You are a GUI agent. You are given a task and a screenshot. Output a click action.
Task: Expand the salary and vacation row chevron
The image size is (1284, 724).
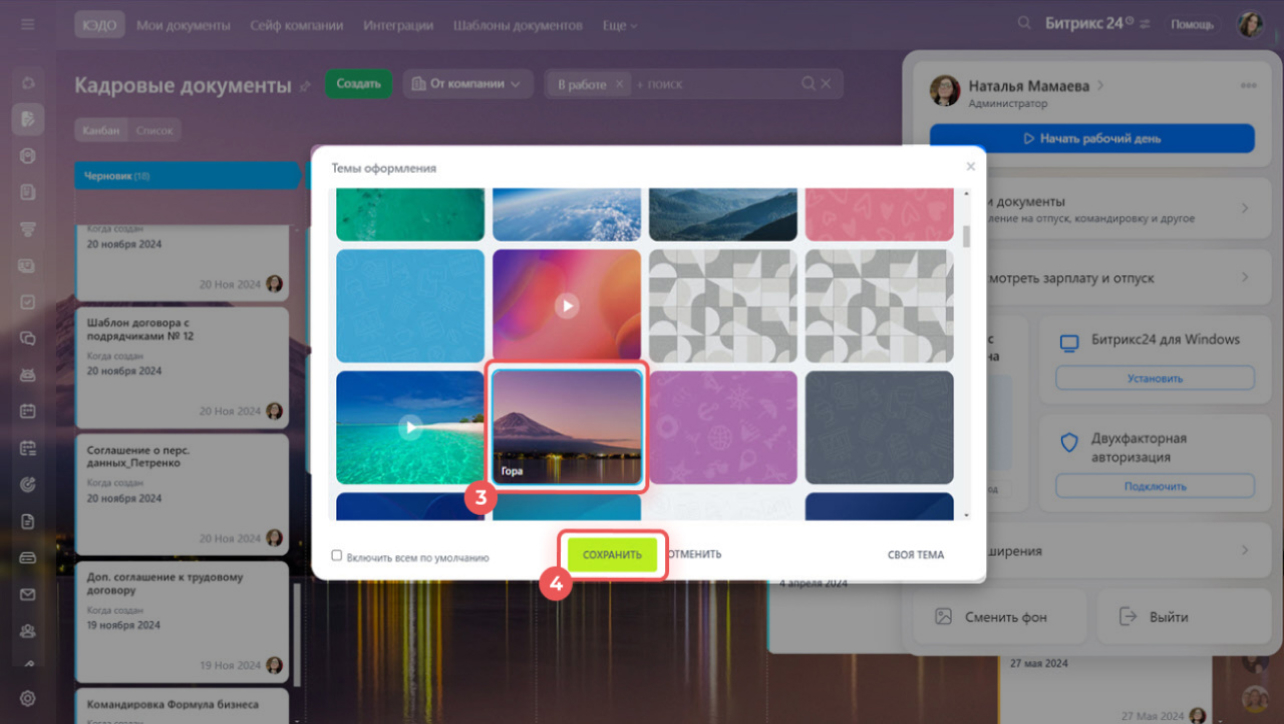(x=1245, y=277)
